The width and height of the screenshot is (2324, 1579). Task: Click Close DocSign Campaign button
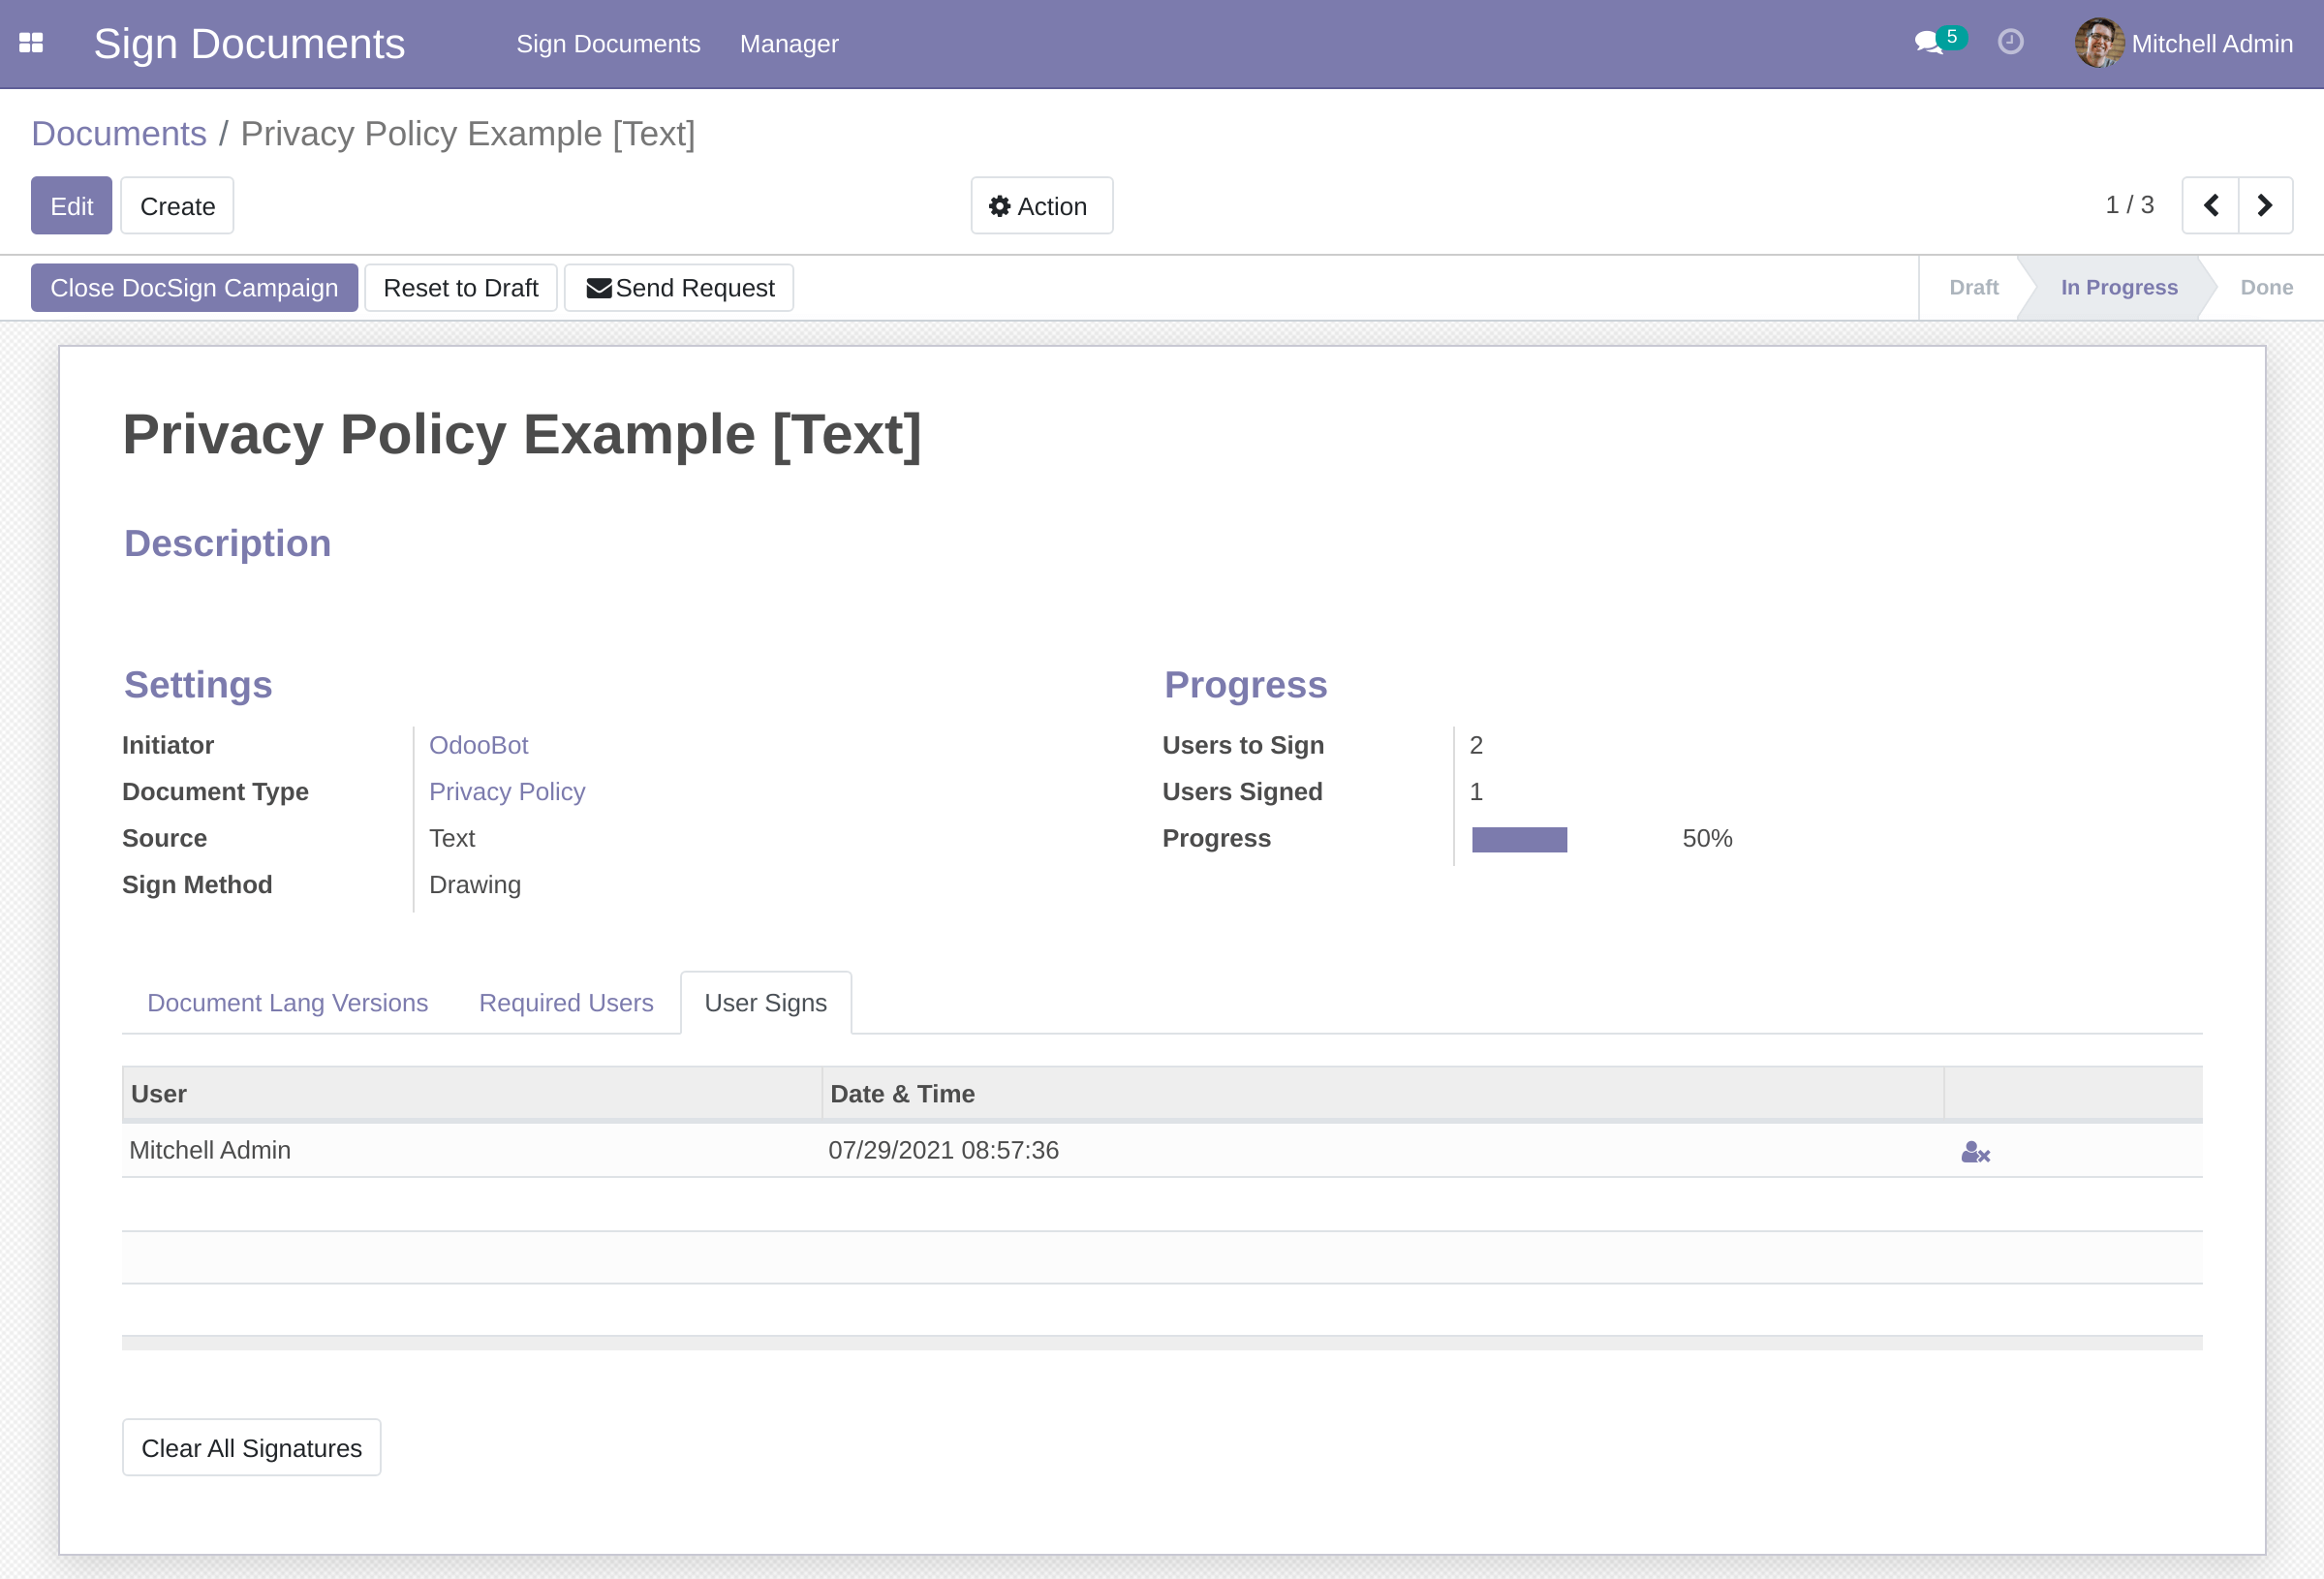194,288
